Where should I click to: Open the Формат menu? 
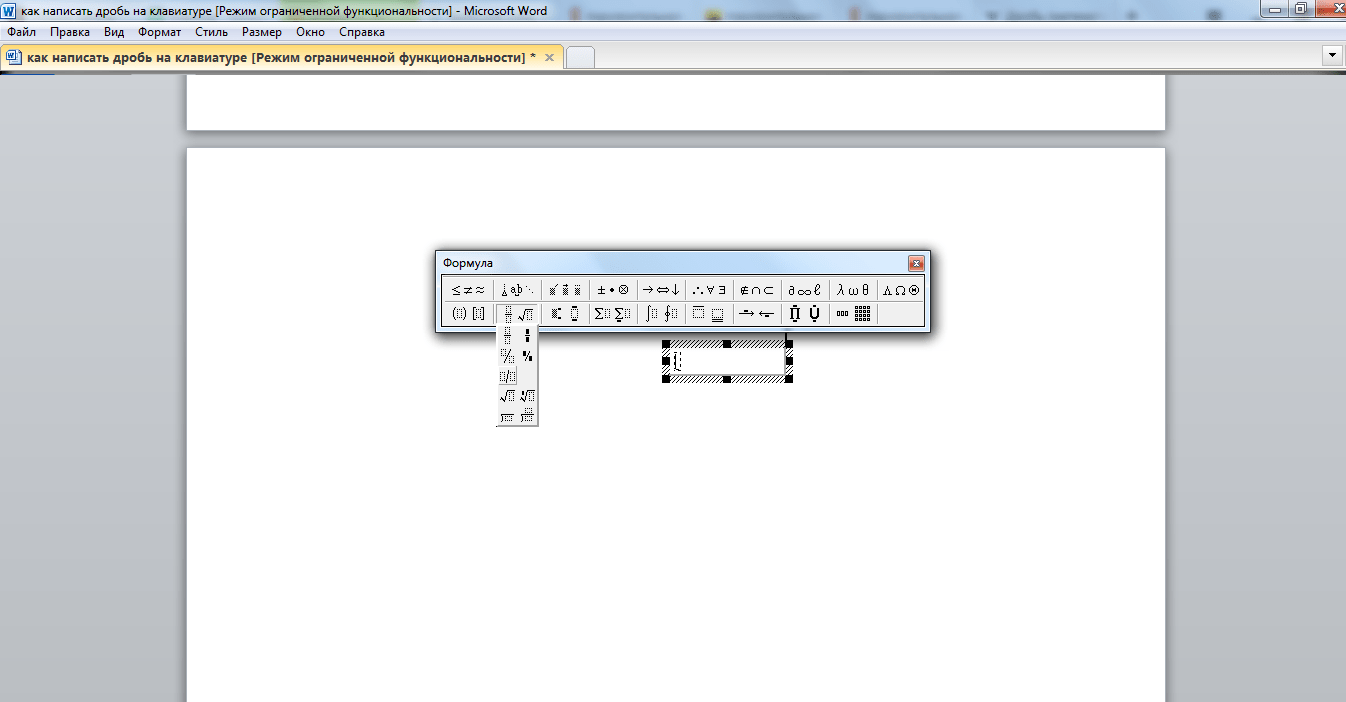click(159, 32)
